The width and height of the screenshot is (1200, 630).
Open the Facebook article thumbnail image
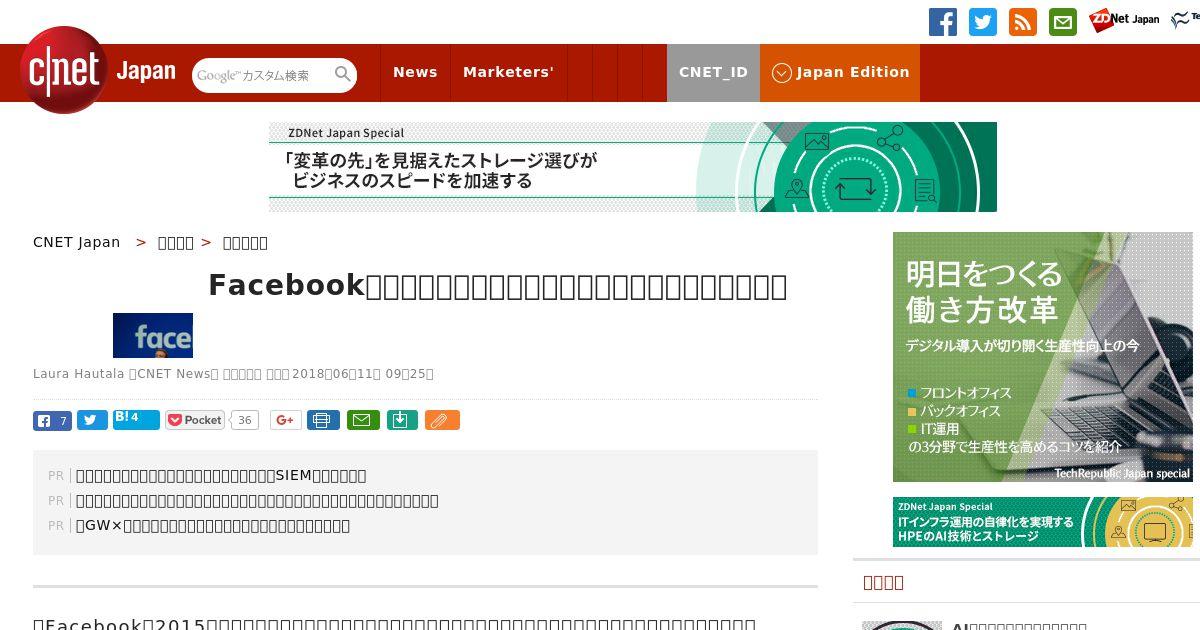tap(153, 335)
